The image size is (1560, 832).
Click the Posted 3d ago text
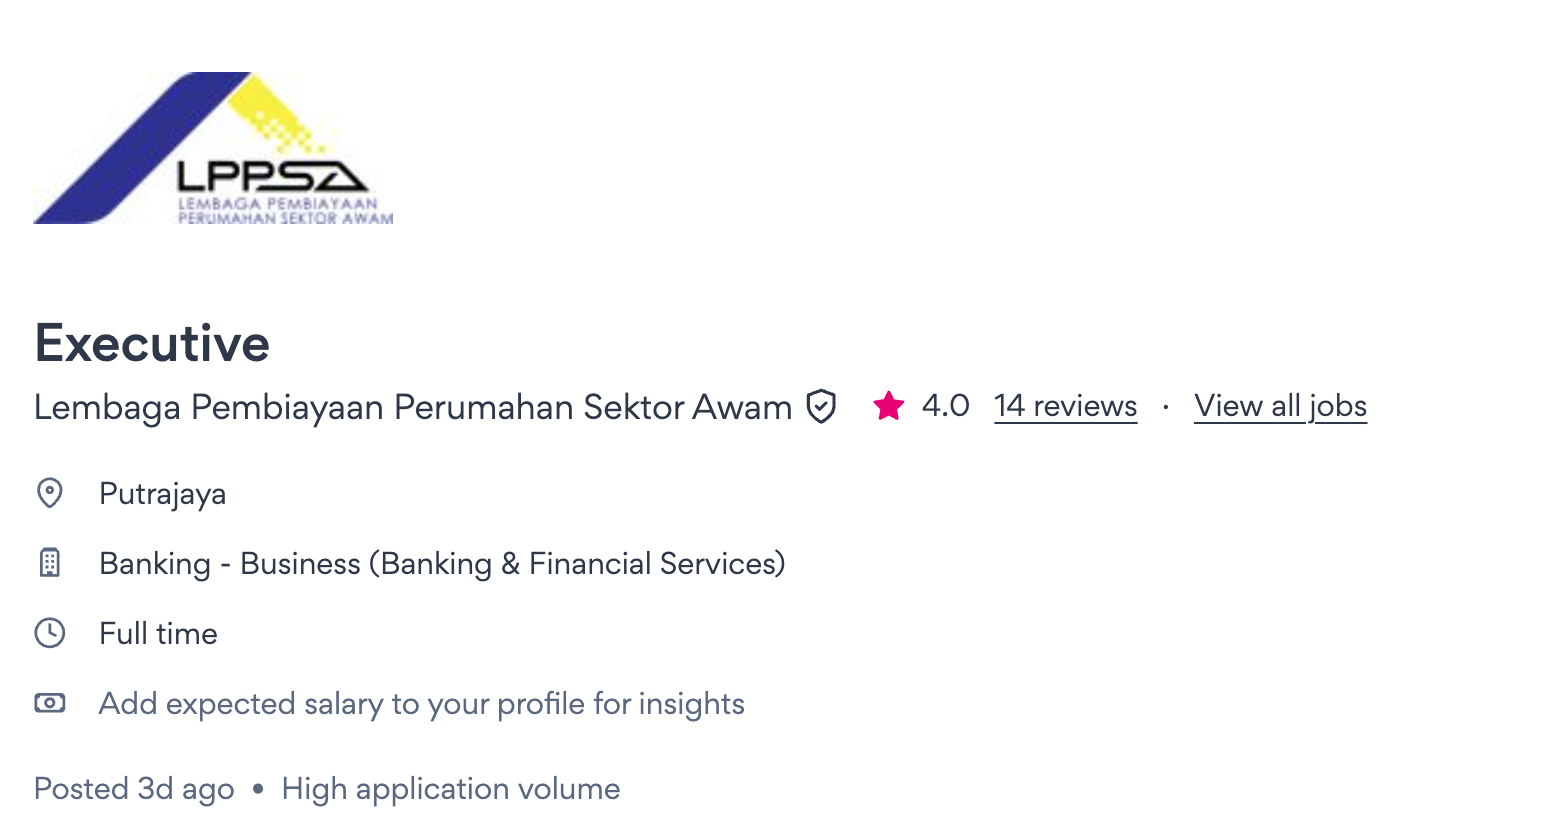tap(134, 789)
